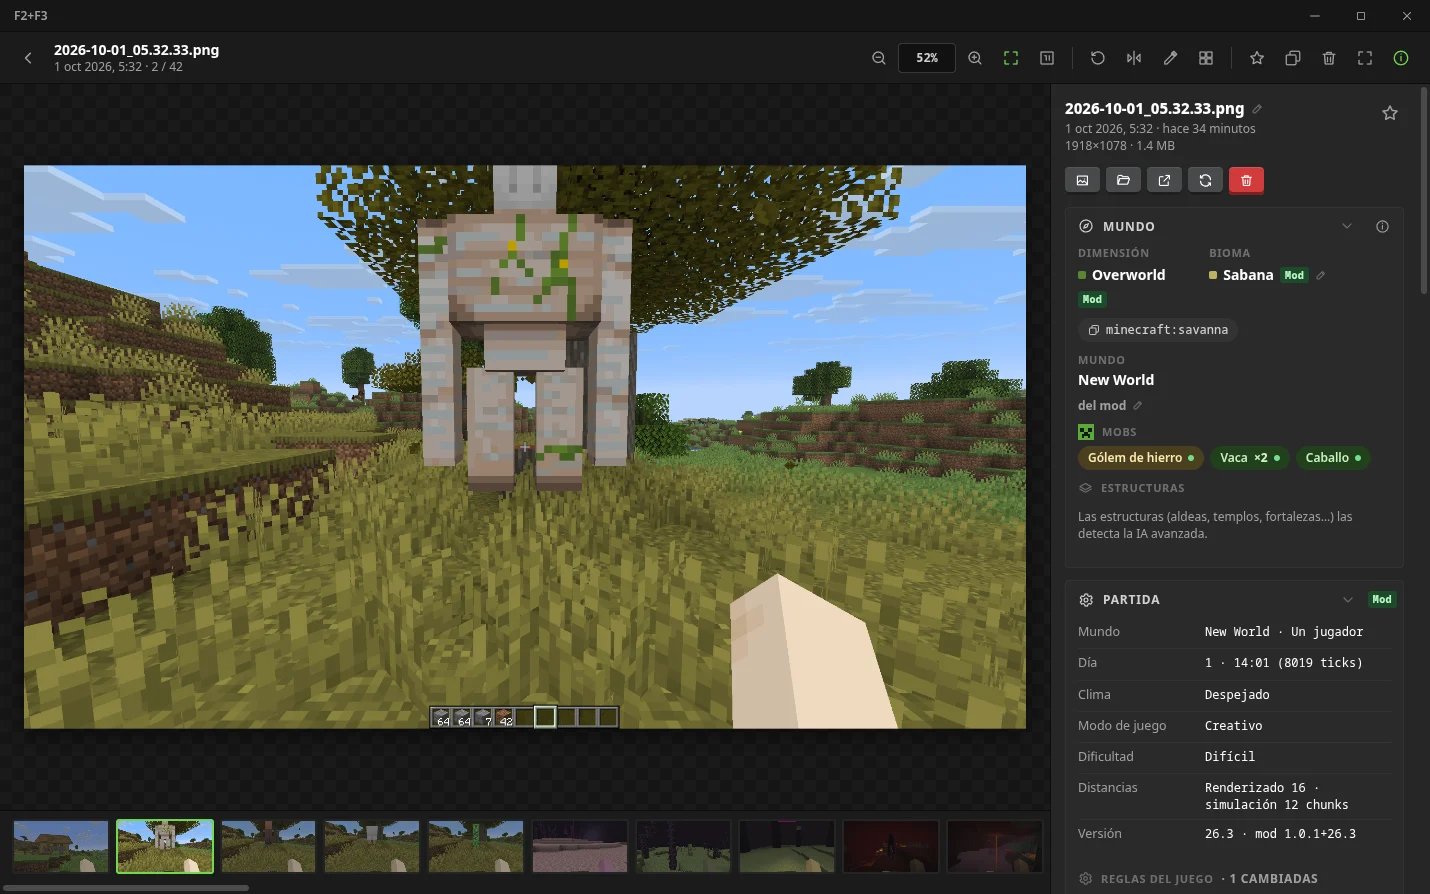The image size is (1430, 894).
Task: Zoom out of the screenshot
Action: [879, 58]
